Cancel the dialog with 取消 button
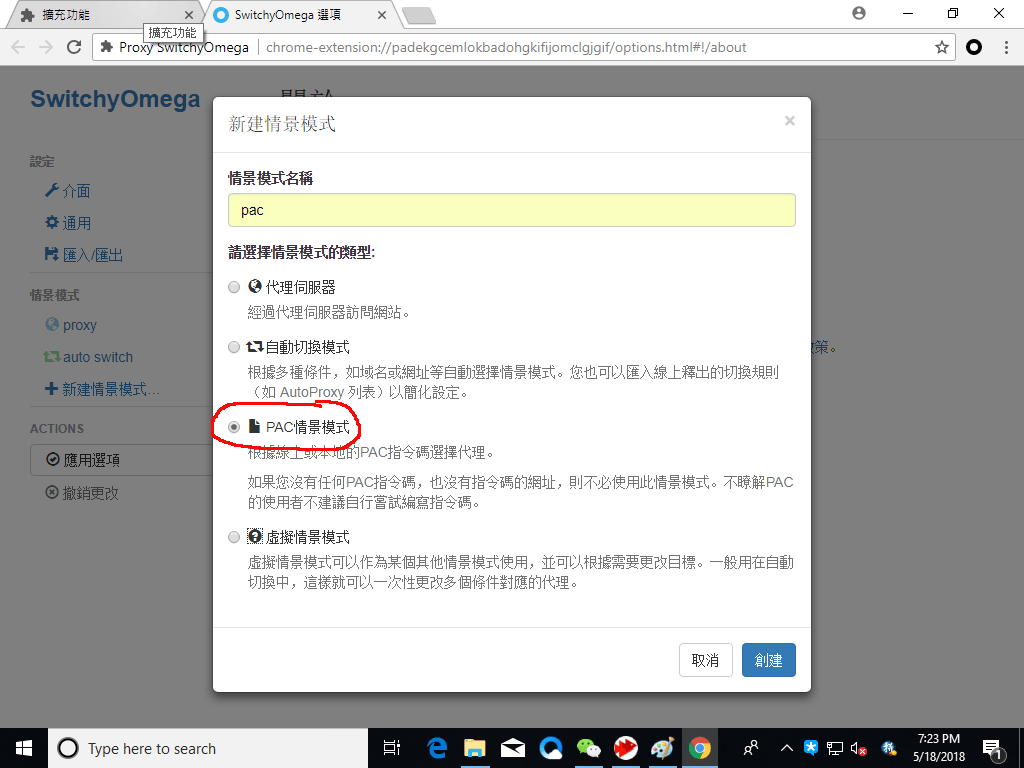The width and height of the screenshot is (1024, 768). click(705, 660)
